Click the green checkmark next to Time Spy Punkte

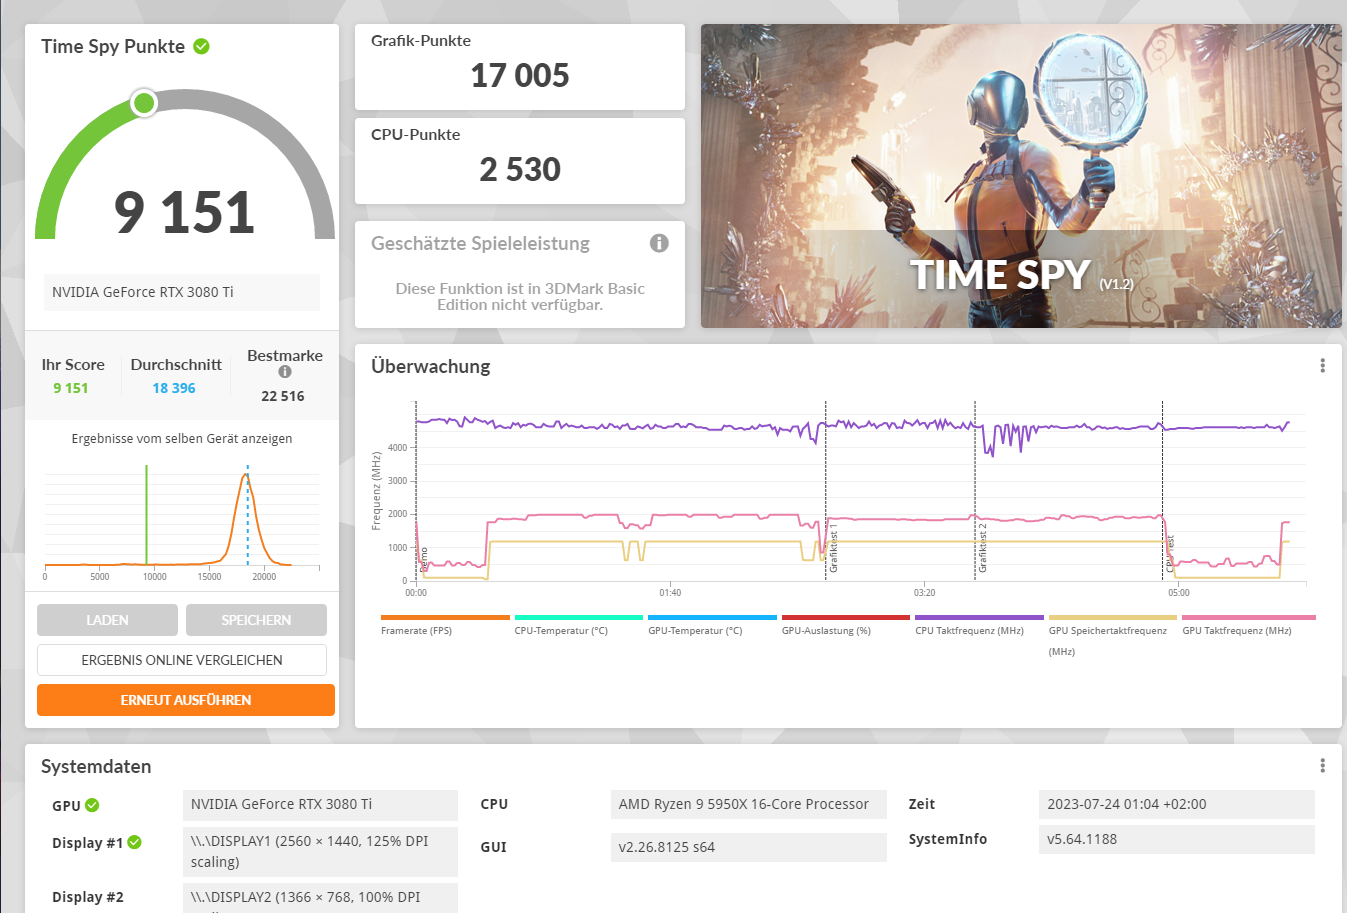(x=201, y=46)
